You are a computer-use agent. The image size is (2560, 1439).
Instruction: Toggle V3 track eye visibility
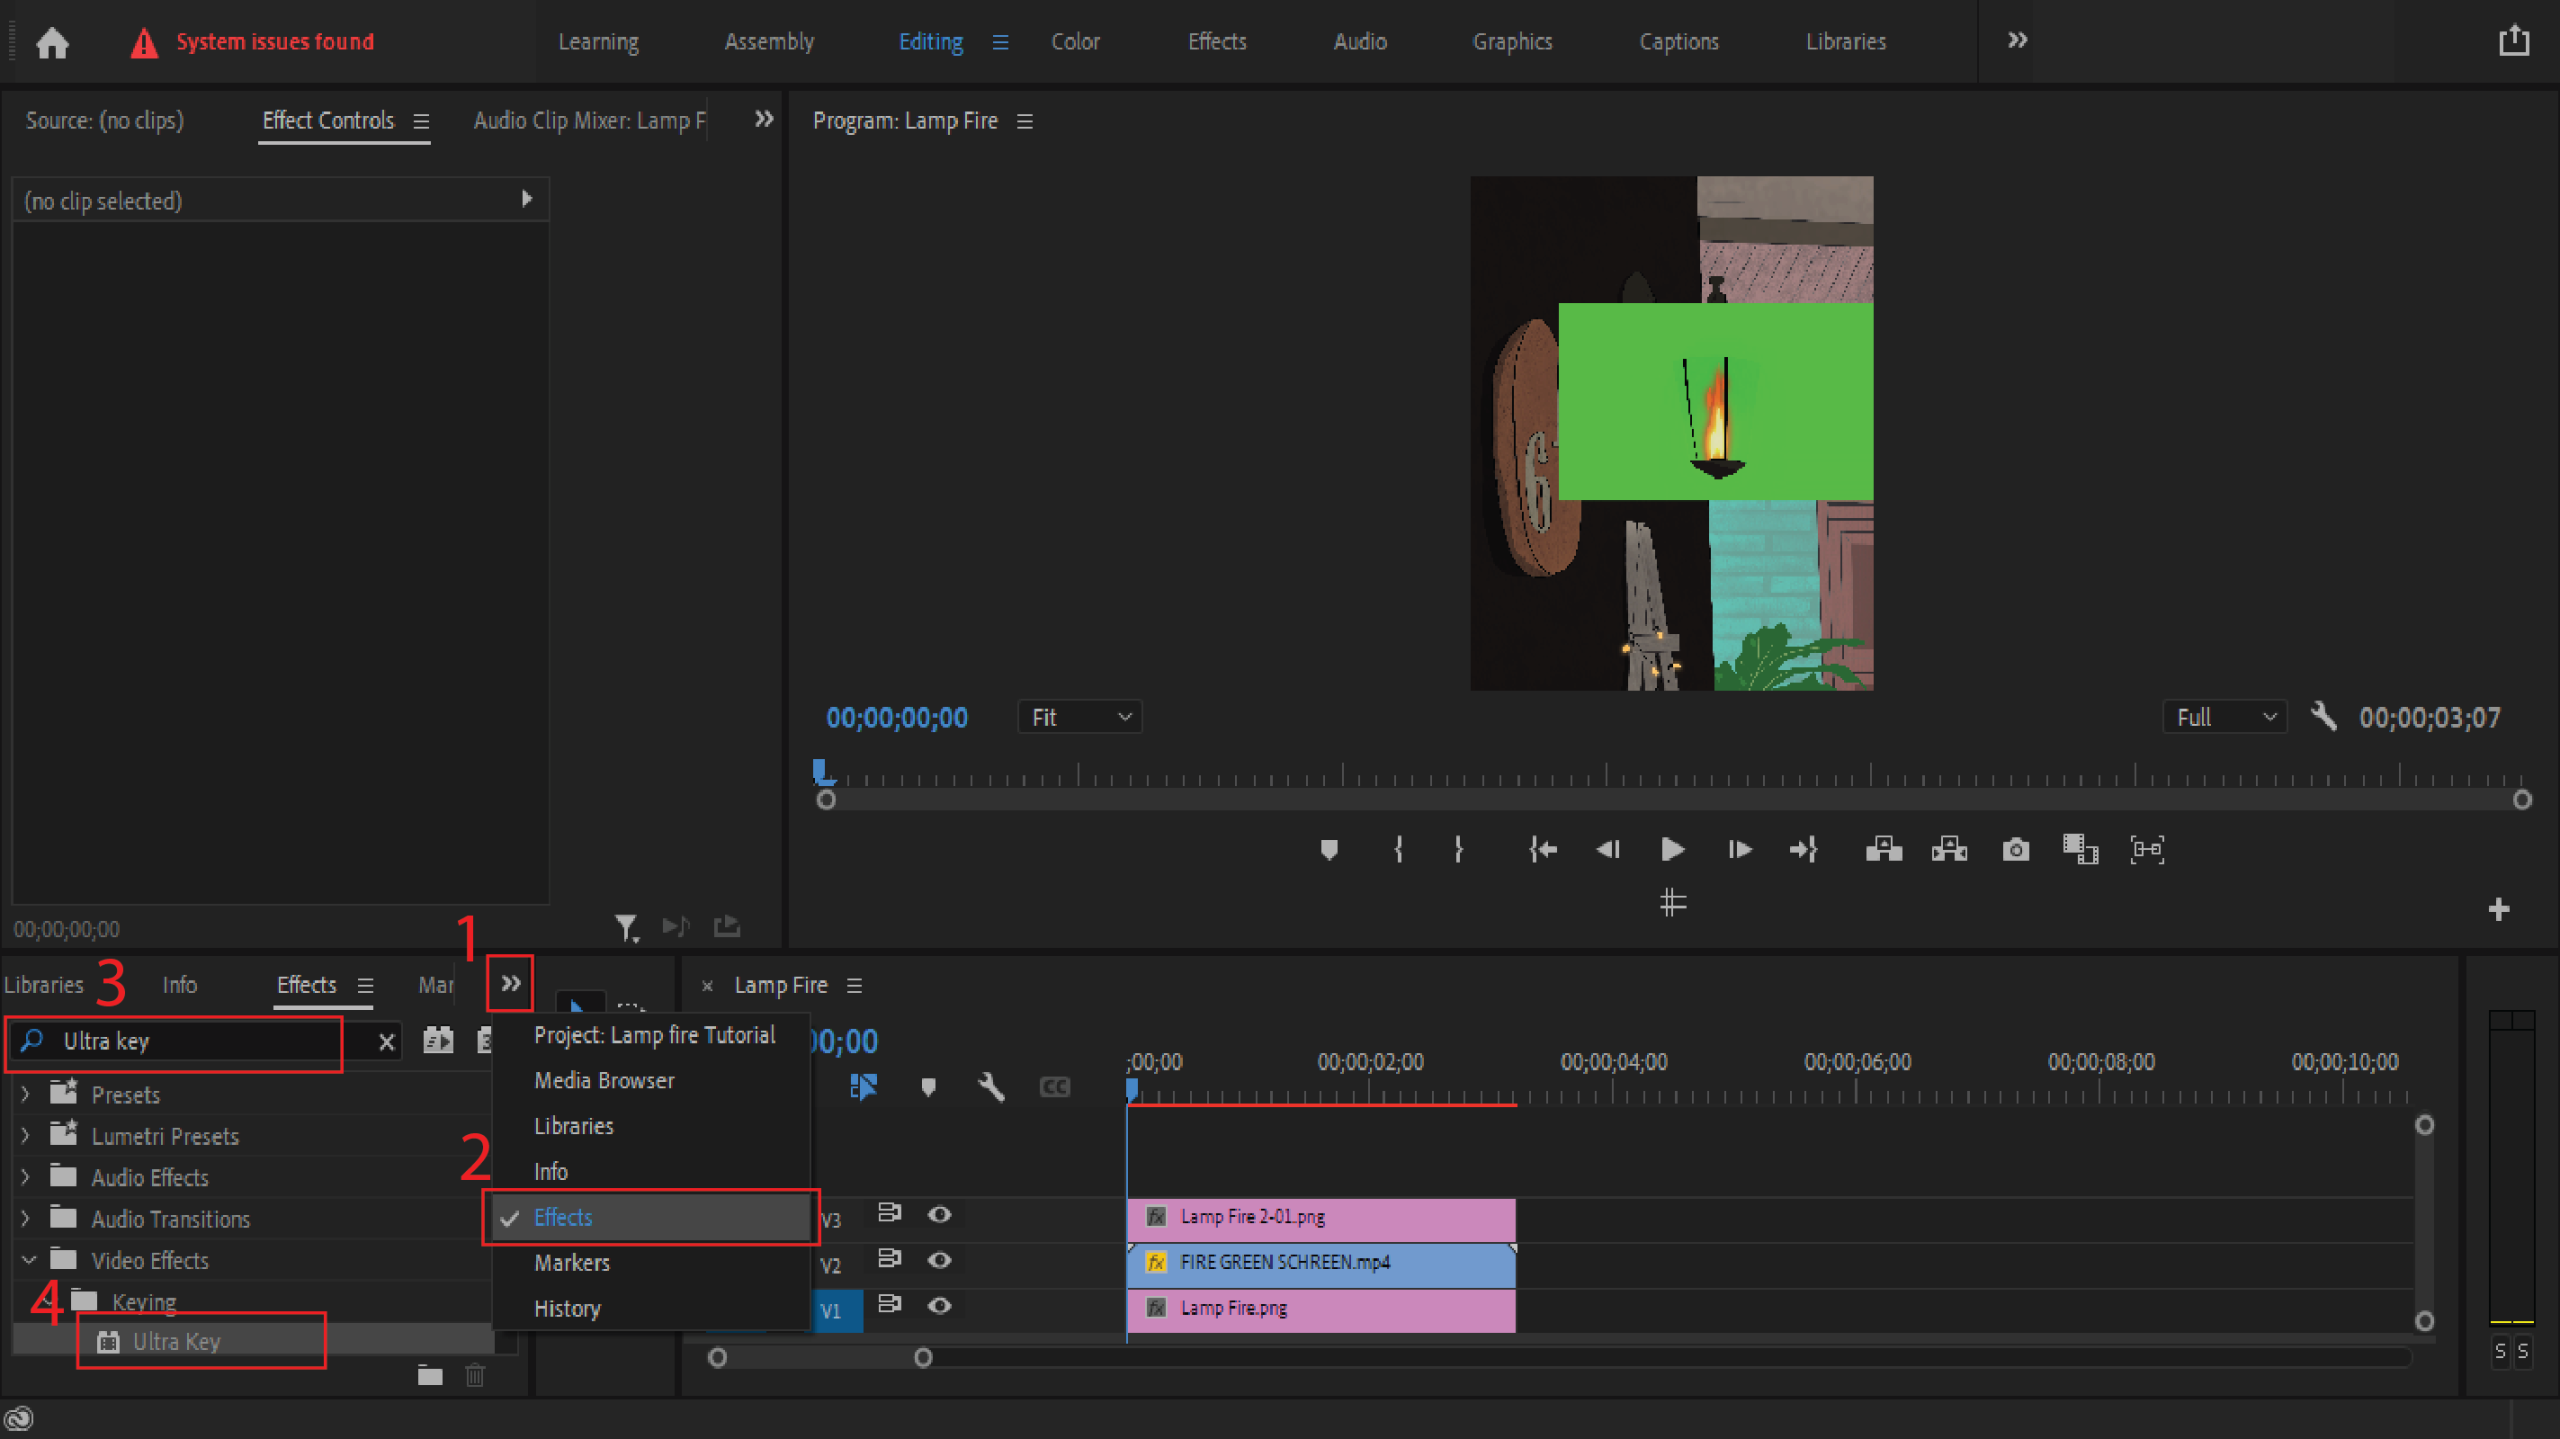click(939, 1214)
